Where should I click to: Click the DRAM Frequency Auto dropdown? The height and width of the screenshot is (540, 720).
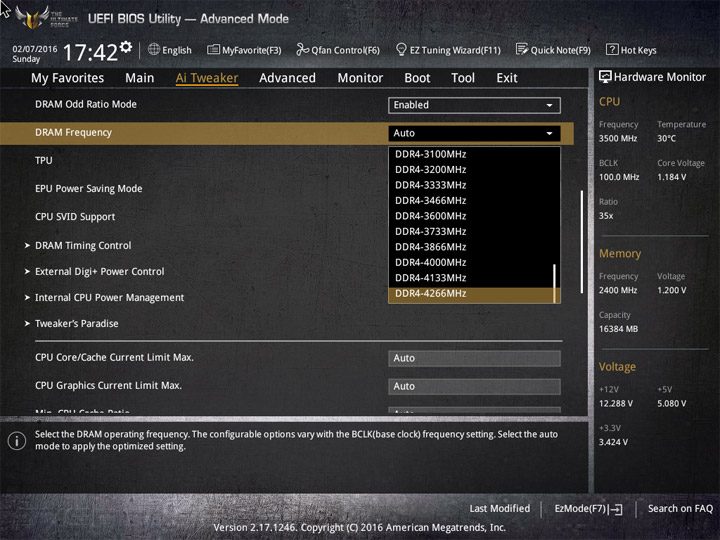coord(474,133)
